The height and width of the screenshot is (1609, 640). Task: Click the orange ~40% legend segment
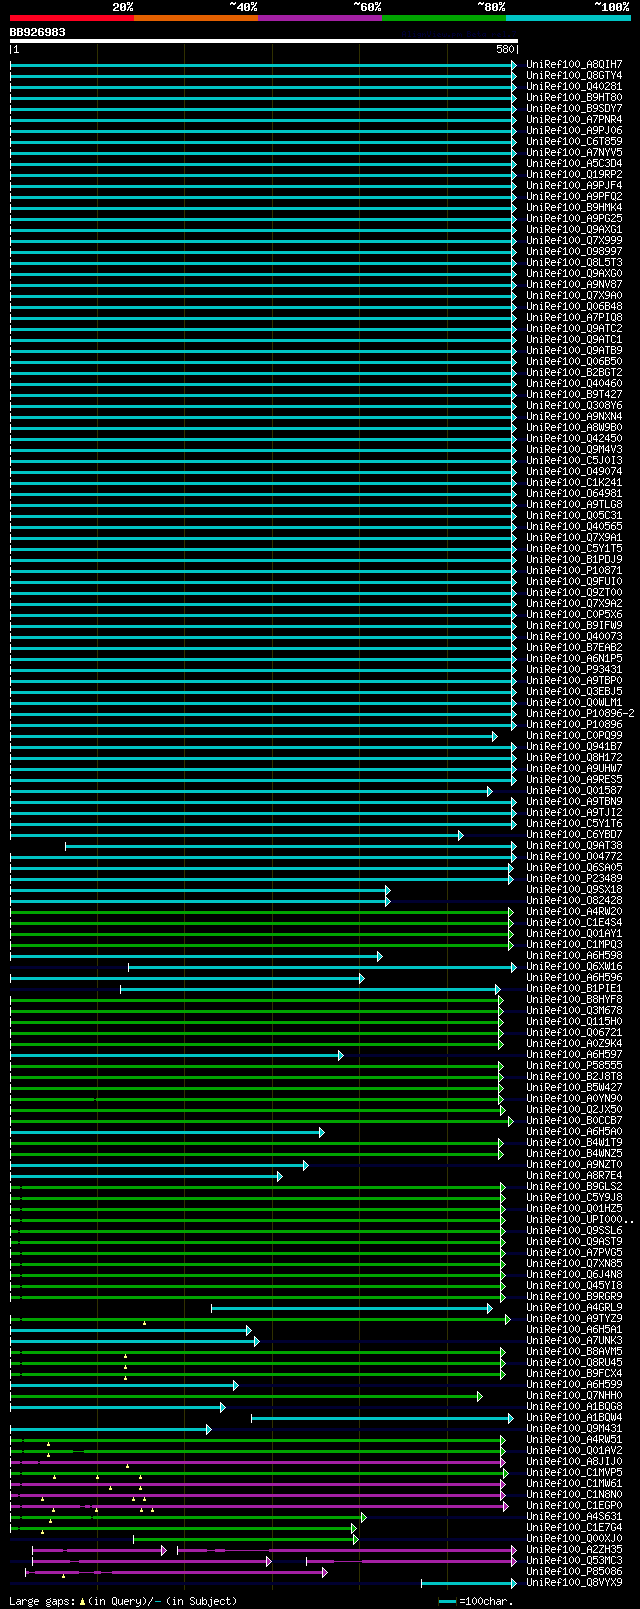pyautogui.click(x=196, y=18)
